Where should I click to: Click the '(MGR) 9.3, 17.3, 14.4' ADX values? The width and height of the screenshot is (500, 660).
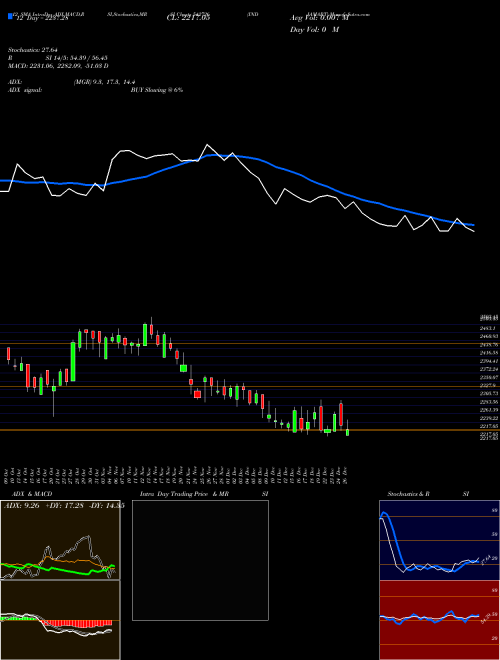pyautogui.click(x=105, y=82)
